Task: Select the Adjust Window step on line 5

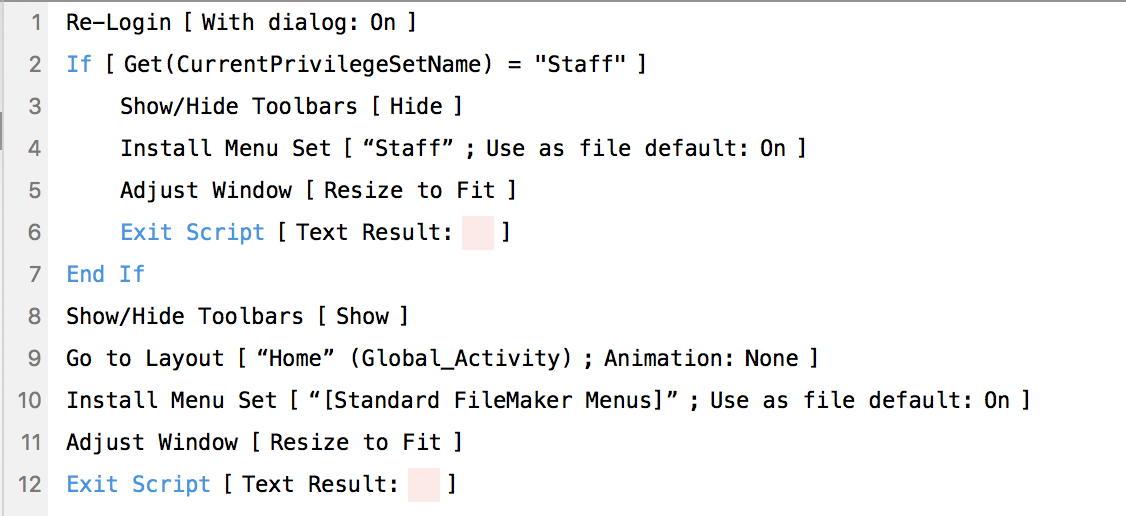Action: tap(206, 190)
